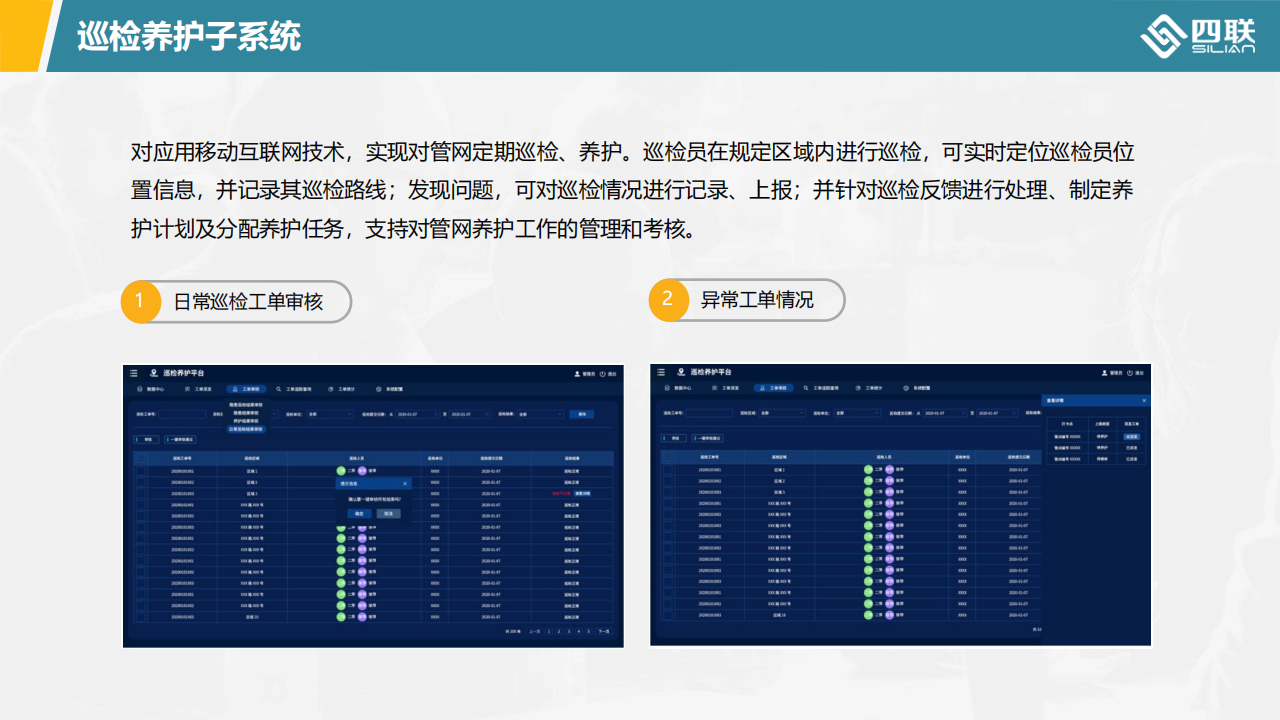Open 工单统计 tab in left screenshot

[342, 389]
